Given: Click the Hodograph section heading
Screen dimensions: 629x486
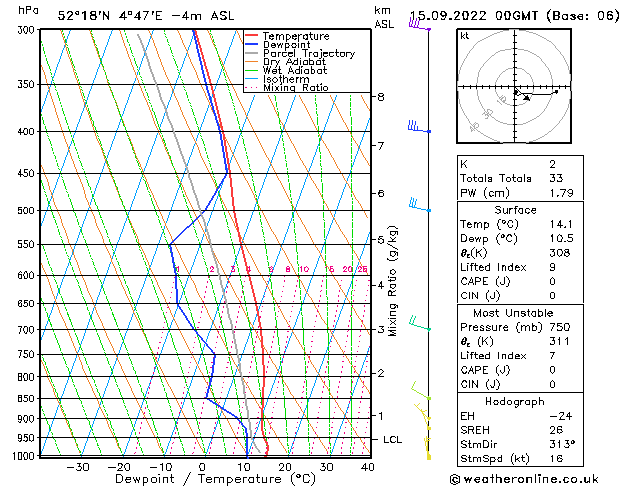Looking at the screenshot, I should coord(515,401).
